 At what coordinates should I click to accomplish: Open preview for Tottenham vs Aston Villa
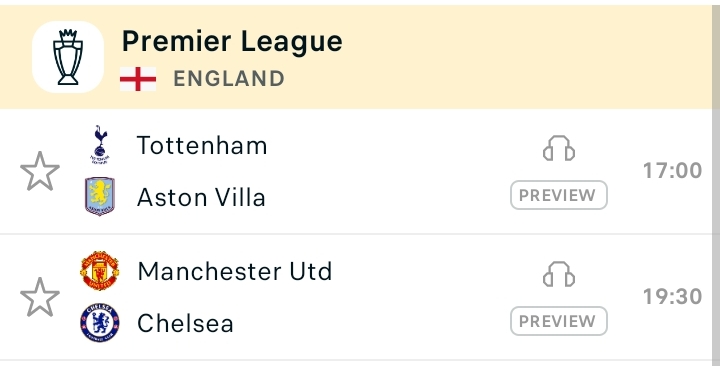(559, 195)
